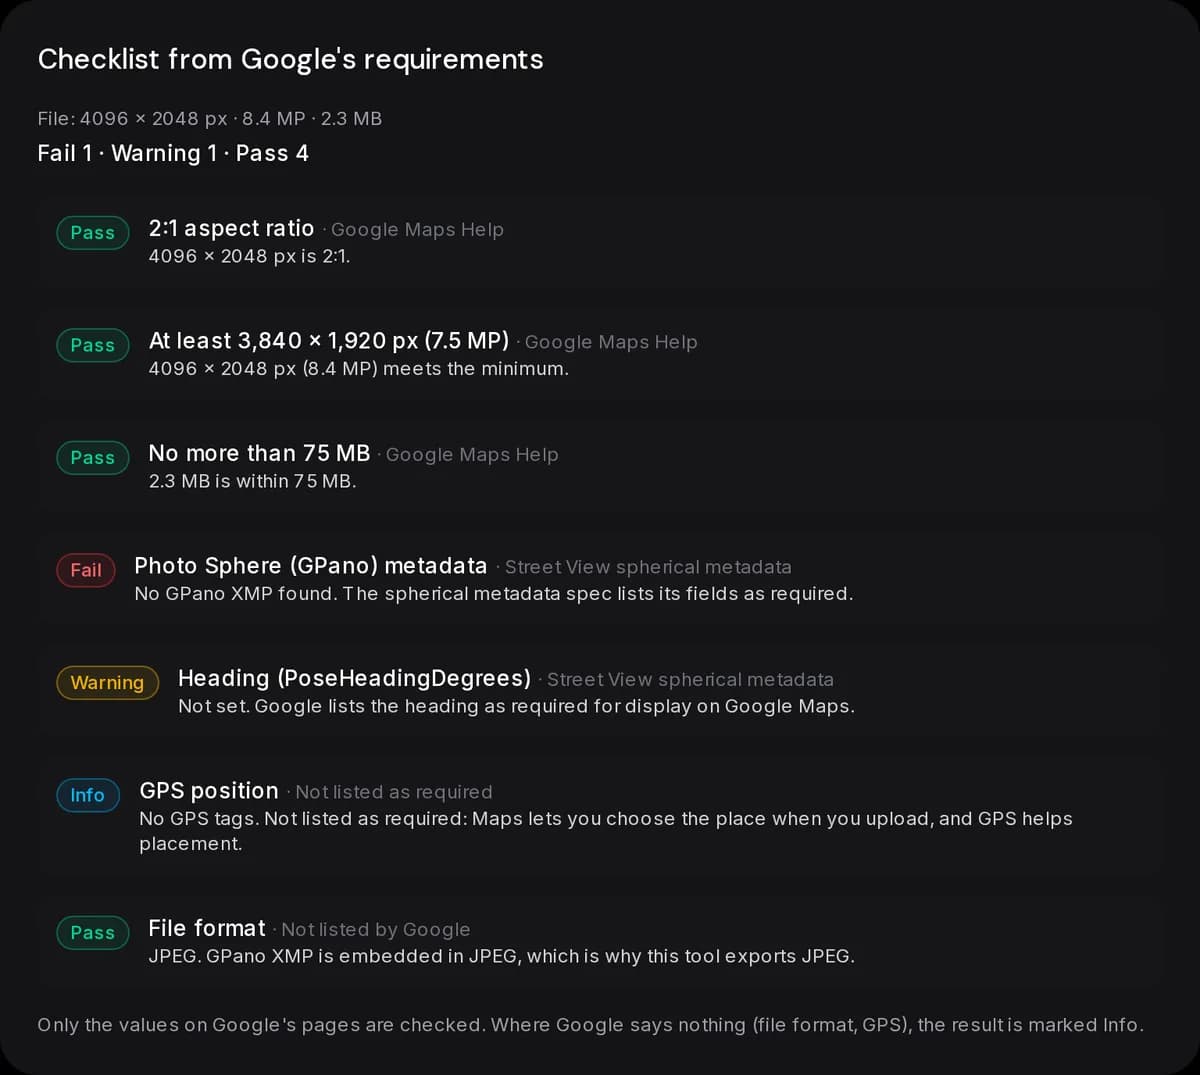
Task: Click the Pass badge beside "File format"
Action: [93, 933]
